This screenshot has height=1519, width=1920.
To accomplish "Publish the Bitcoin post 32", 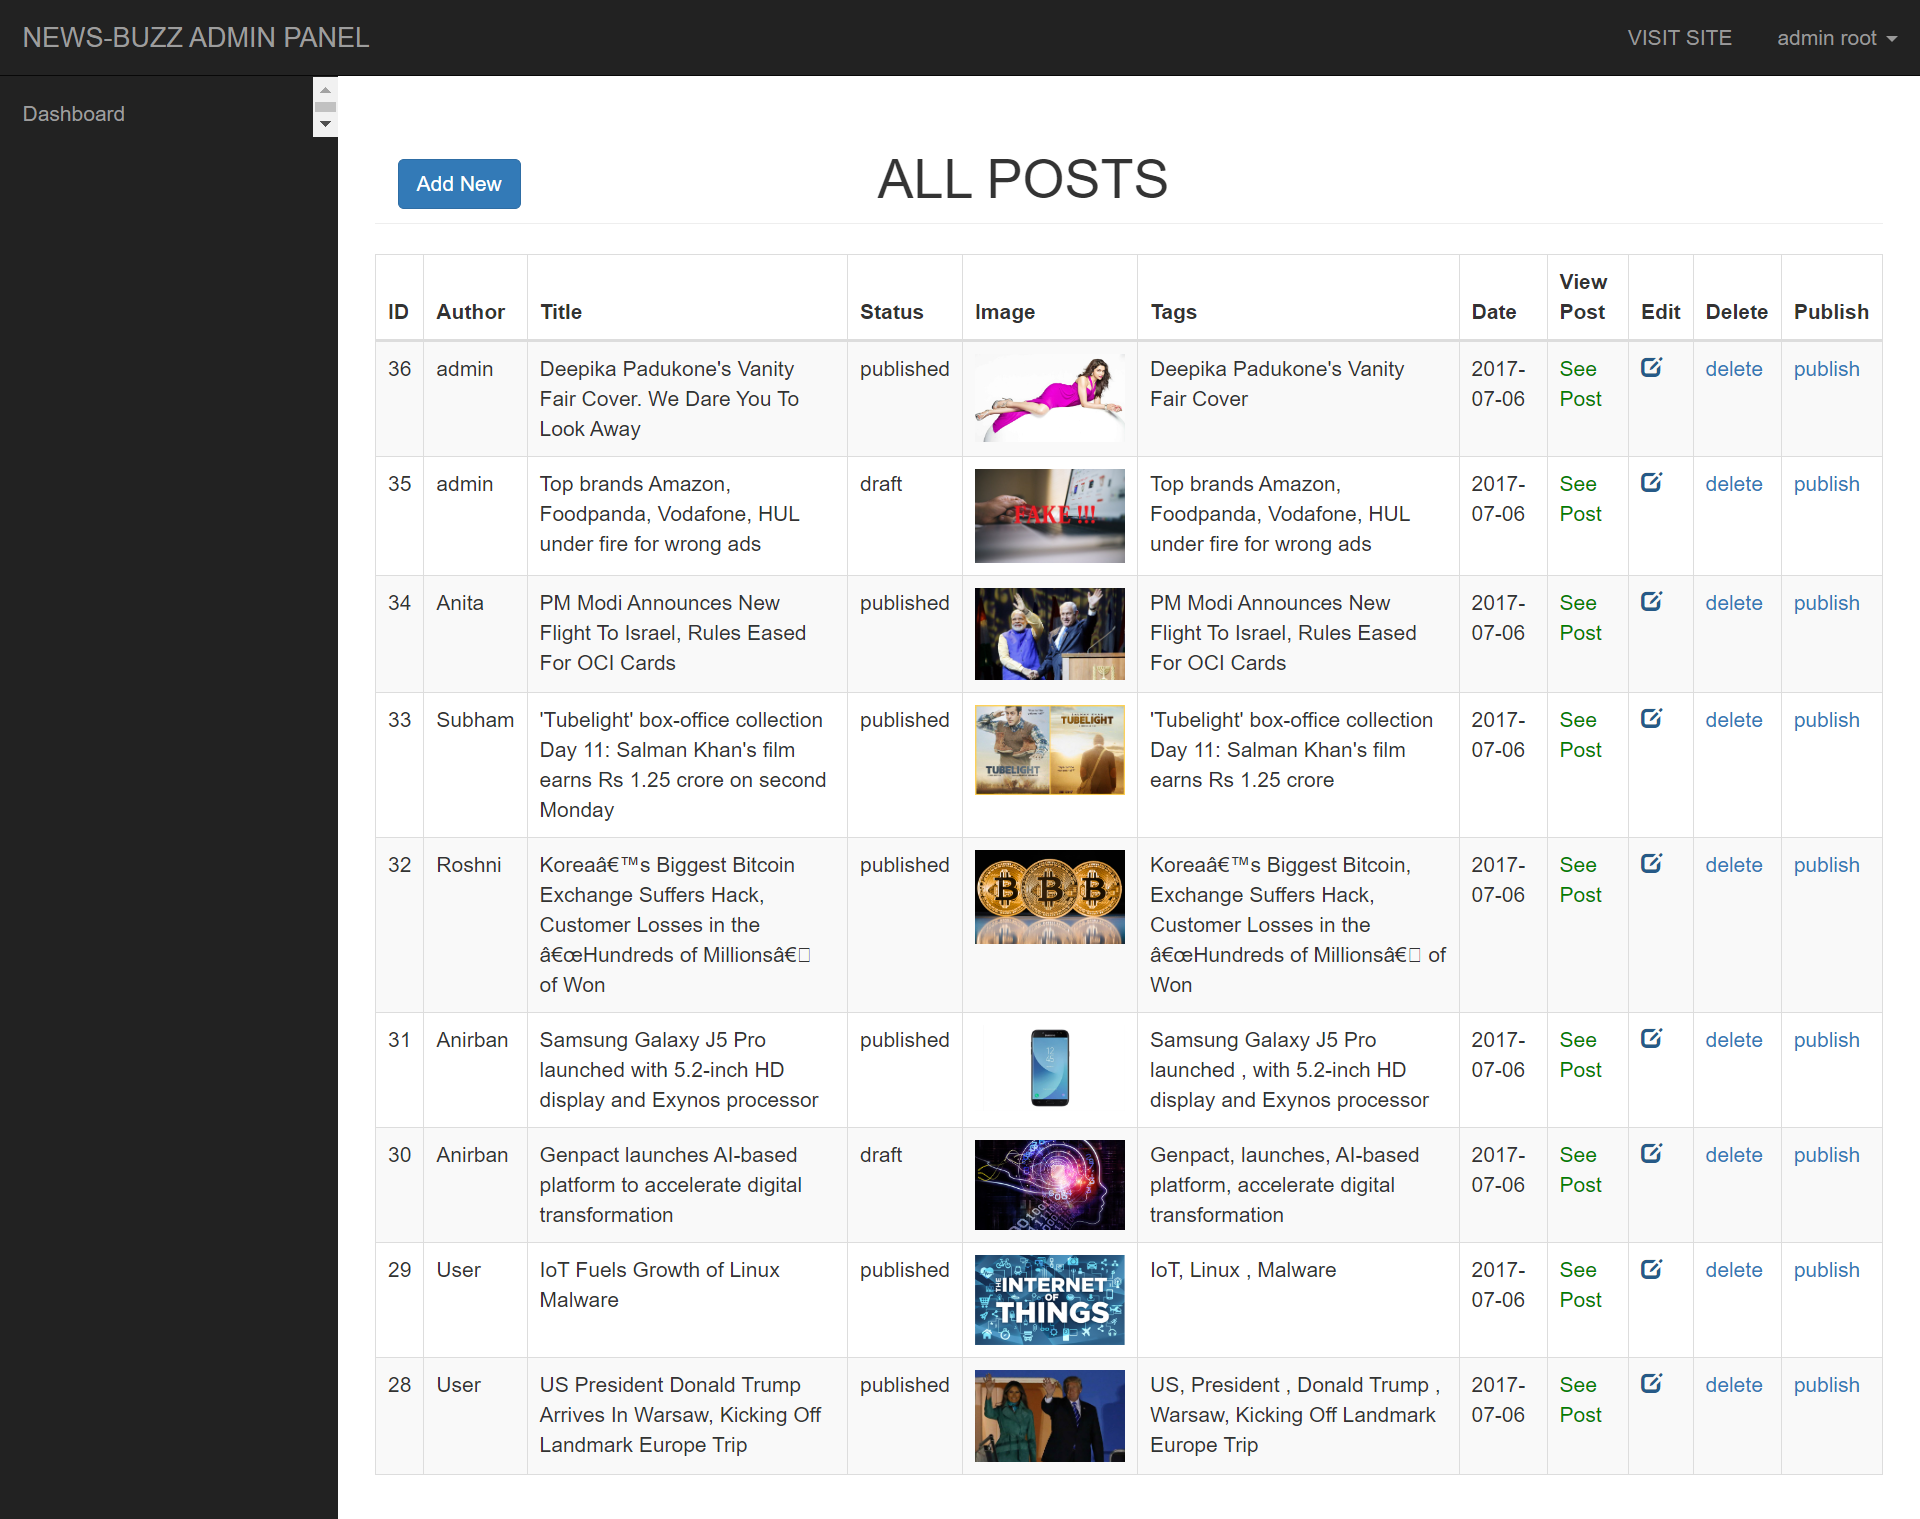I will [x=1826, y=865].
